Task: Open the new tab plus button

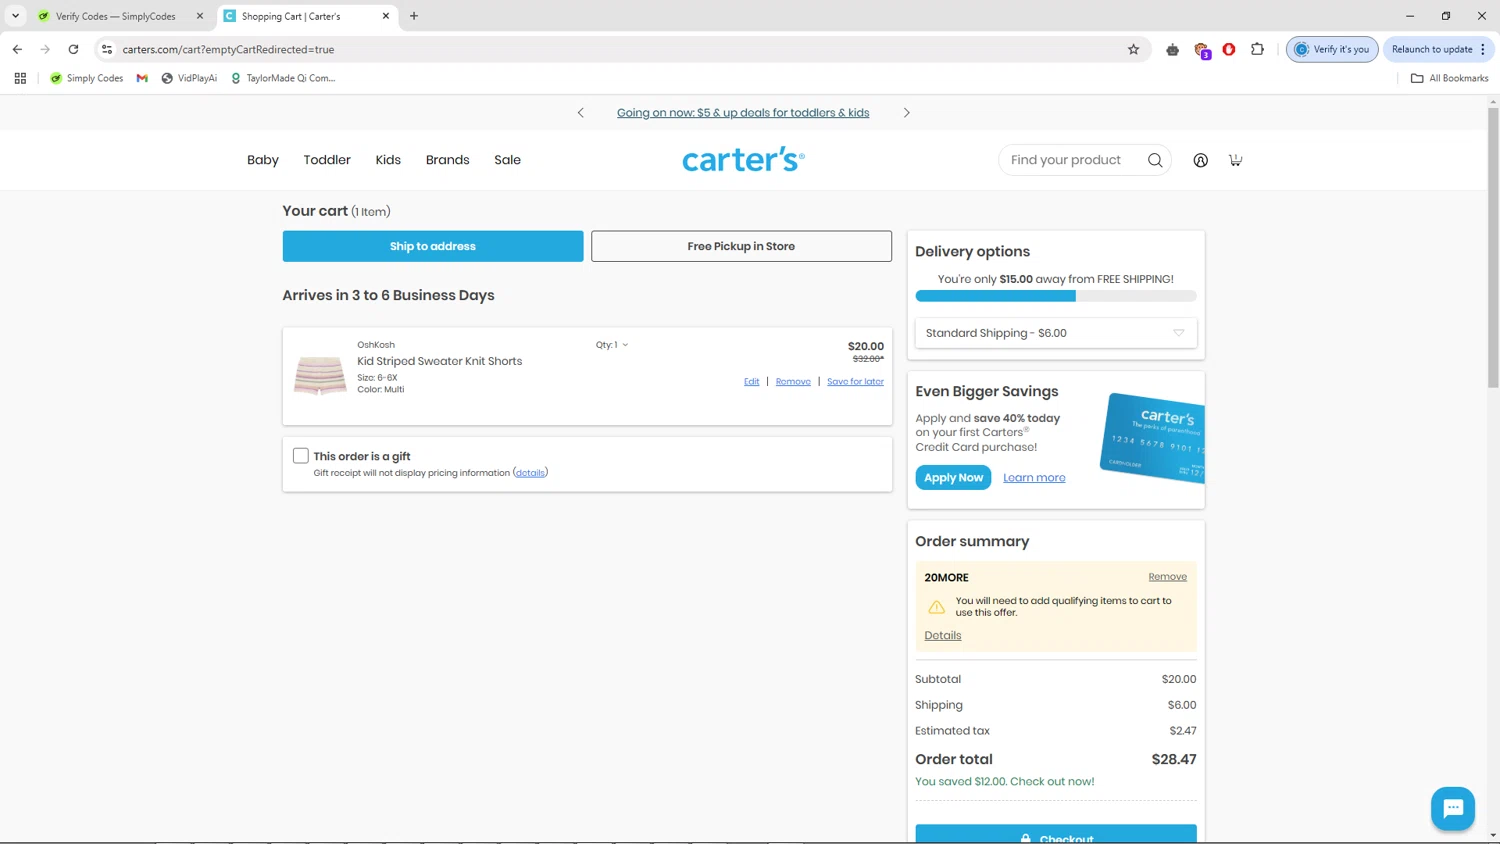Action: [x=414, y=16]
